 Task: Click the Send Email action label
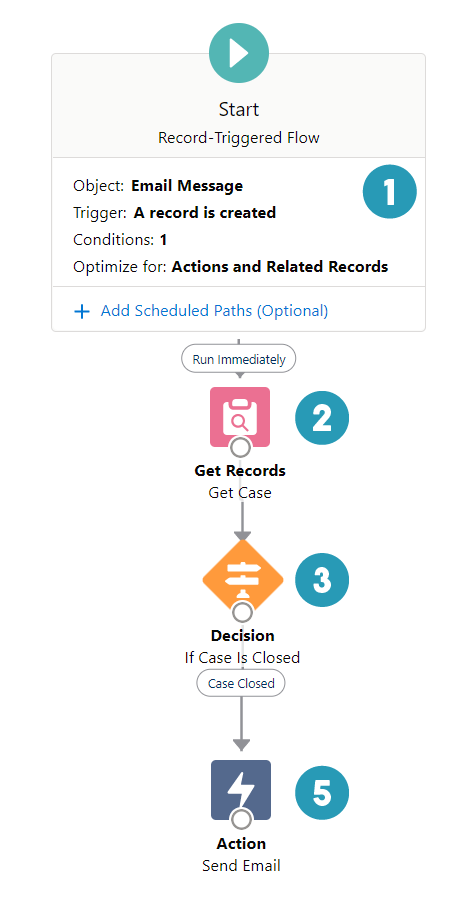tap(241, 866)
